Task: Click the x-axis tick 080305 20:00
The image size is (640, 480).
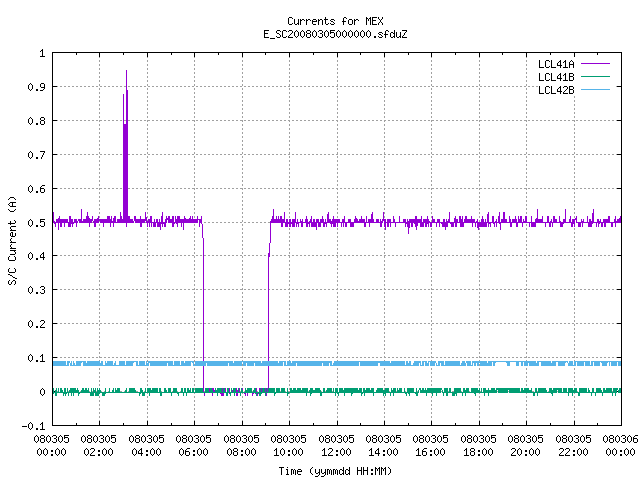Action: tap(526, 445)
